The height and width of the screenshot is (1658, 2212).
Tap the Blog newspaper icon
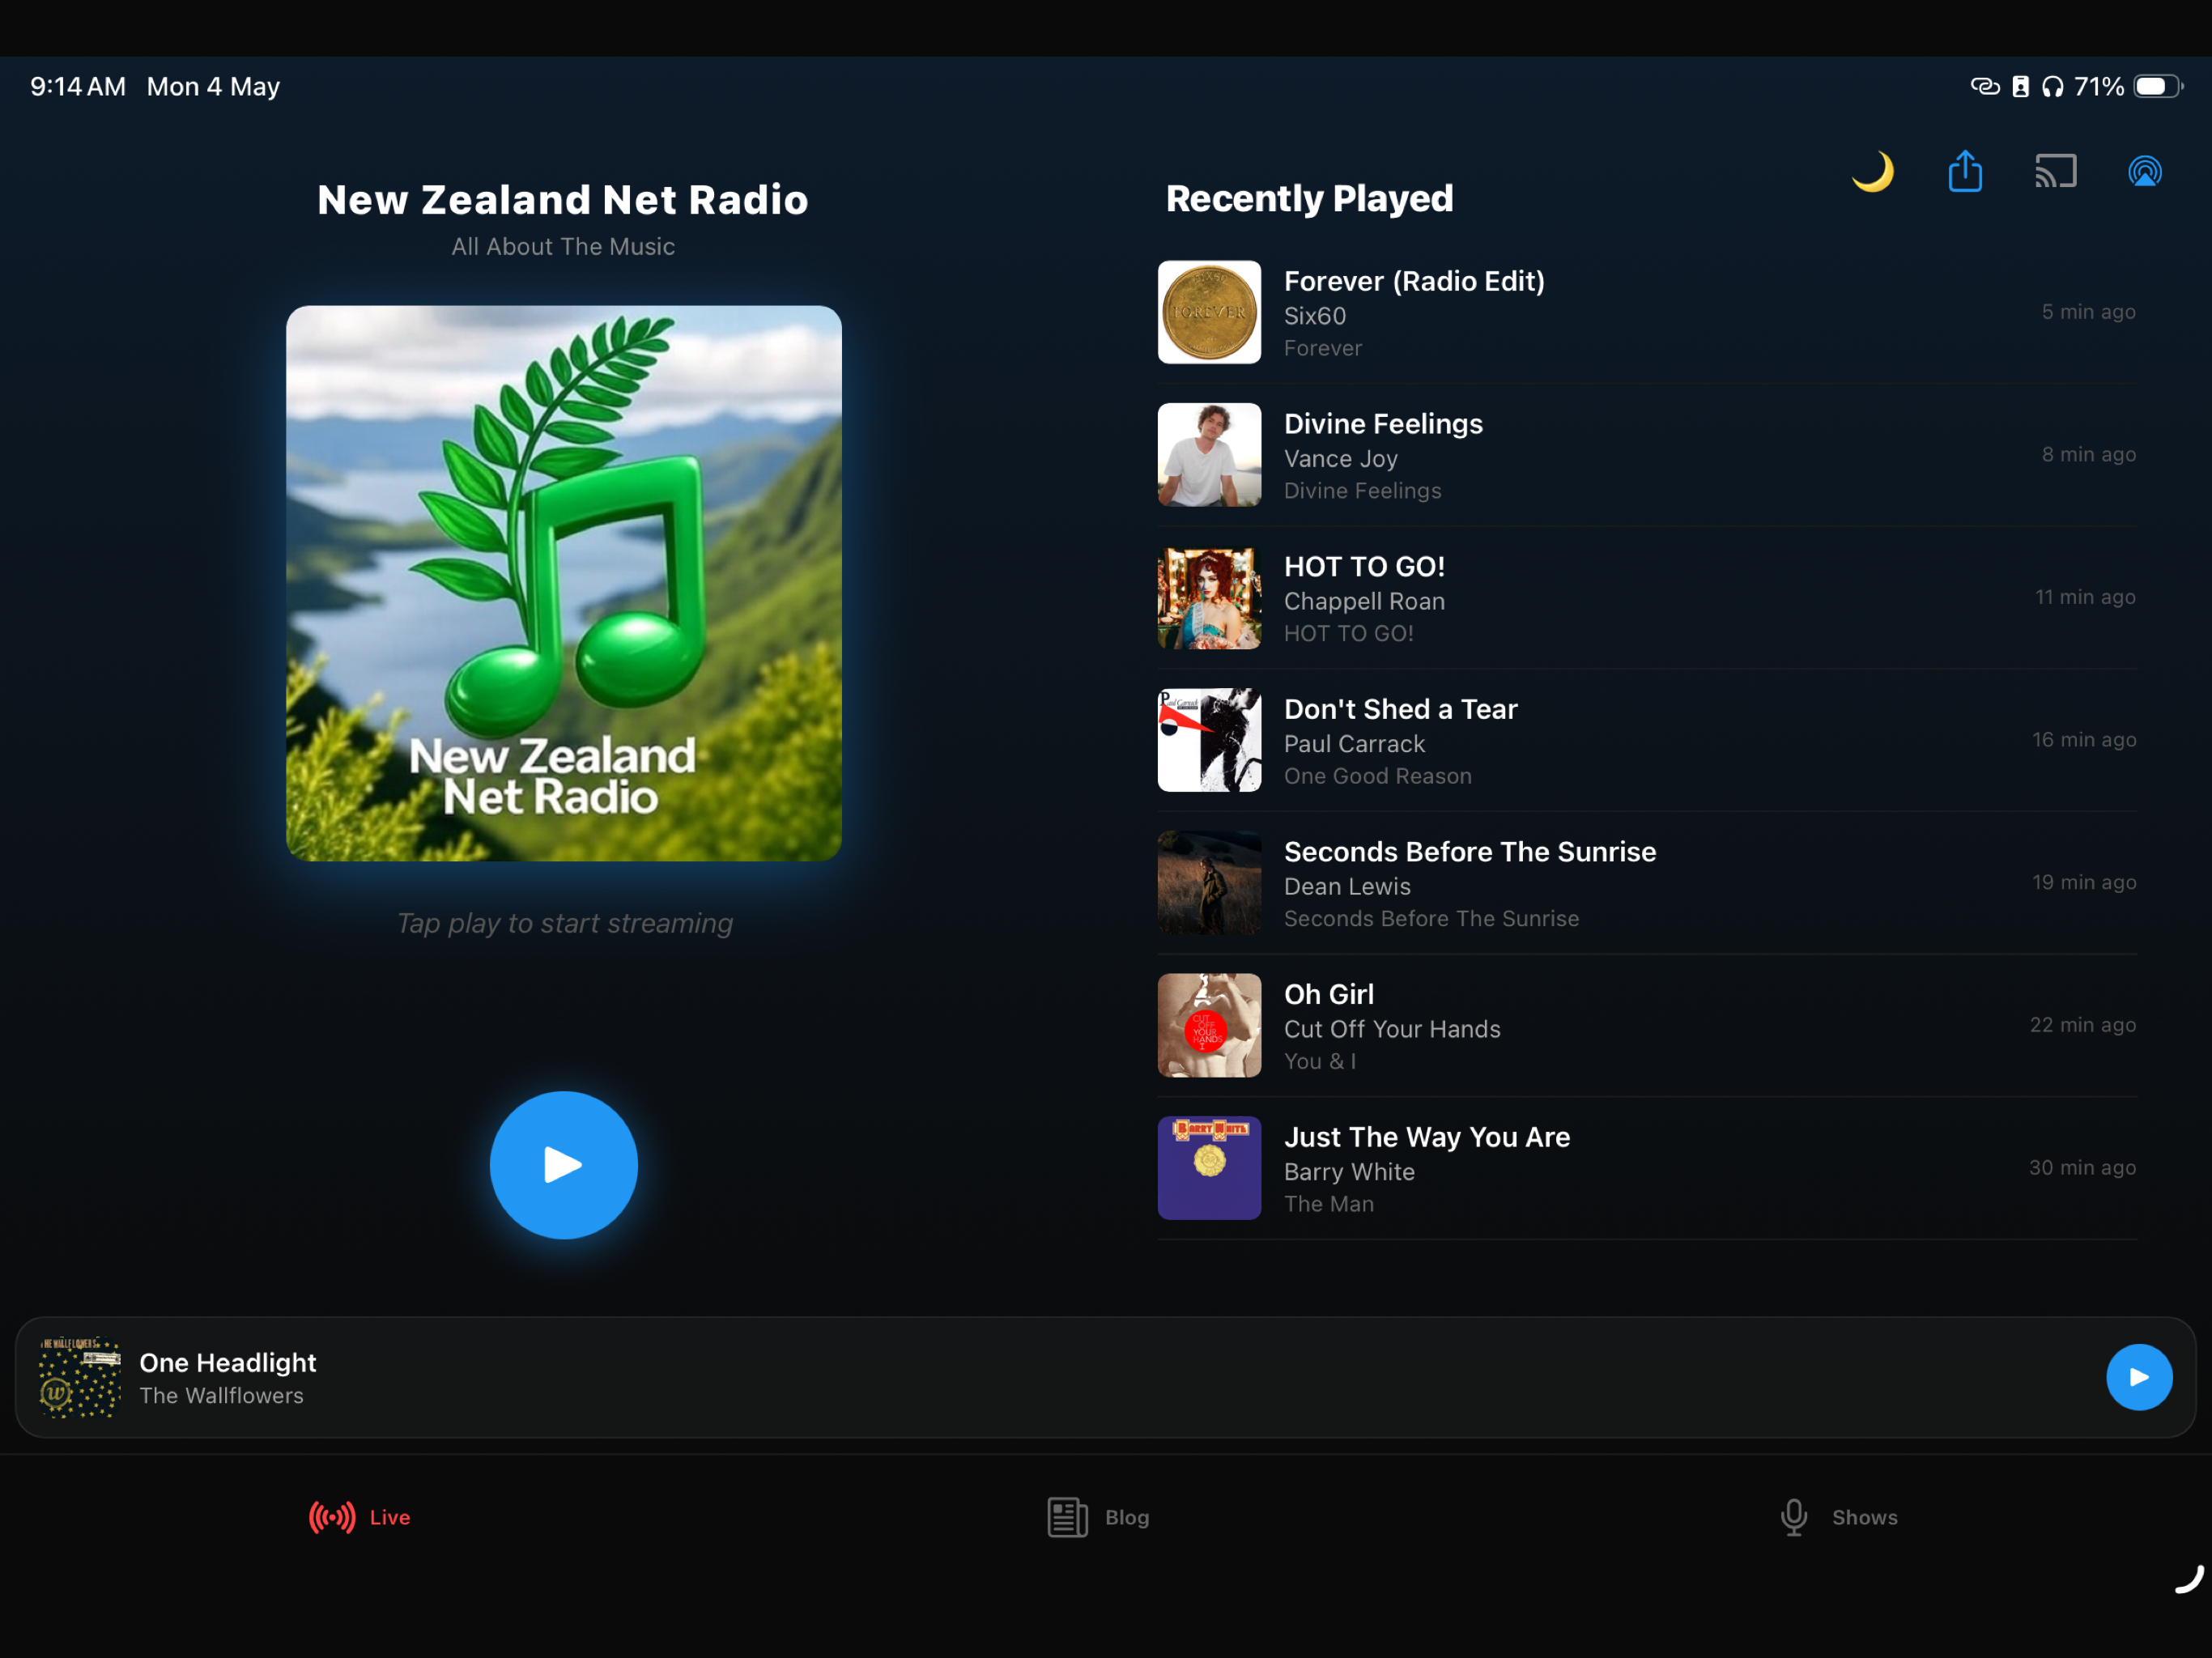tap(1067, 1516)
